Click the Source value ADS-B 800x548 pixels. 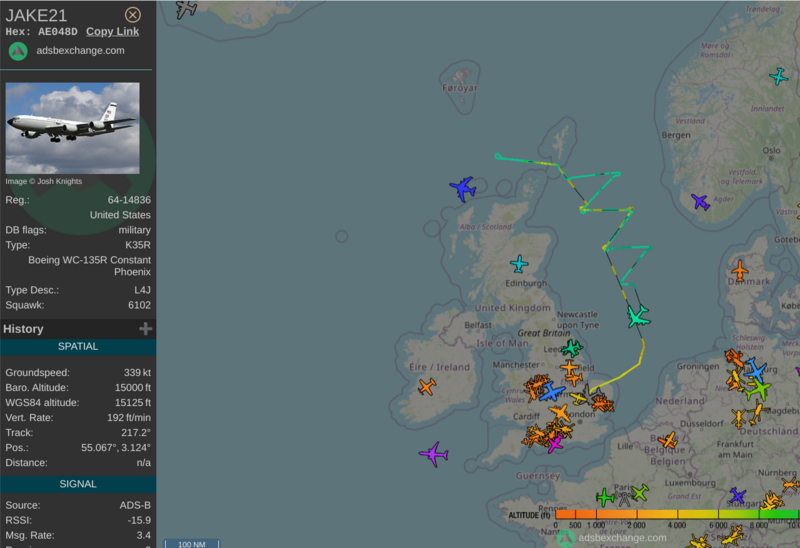[135, 505]
